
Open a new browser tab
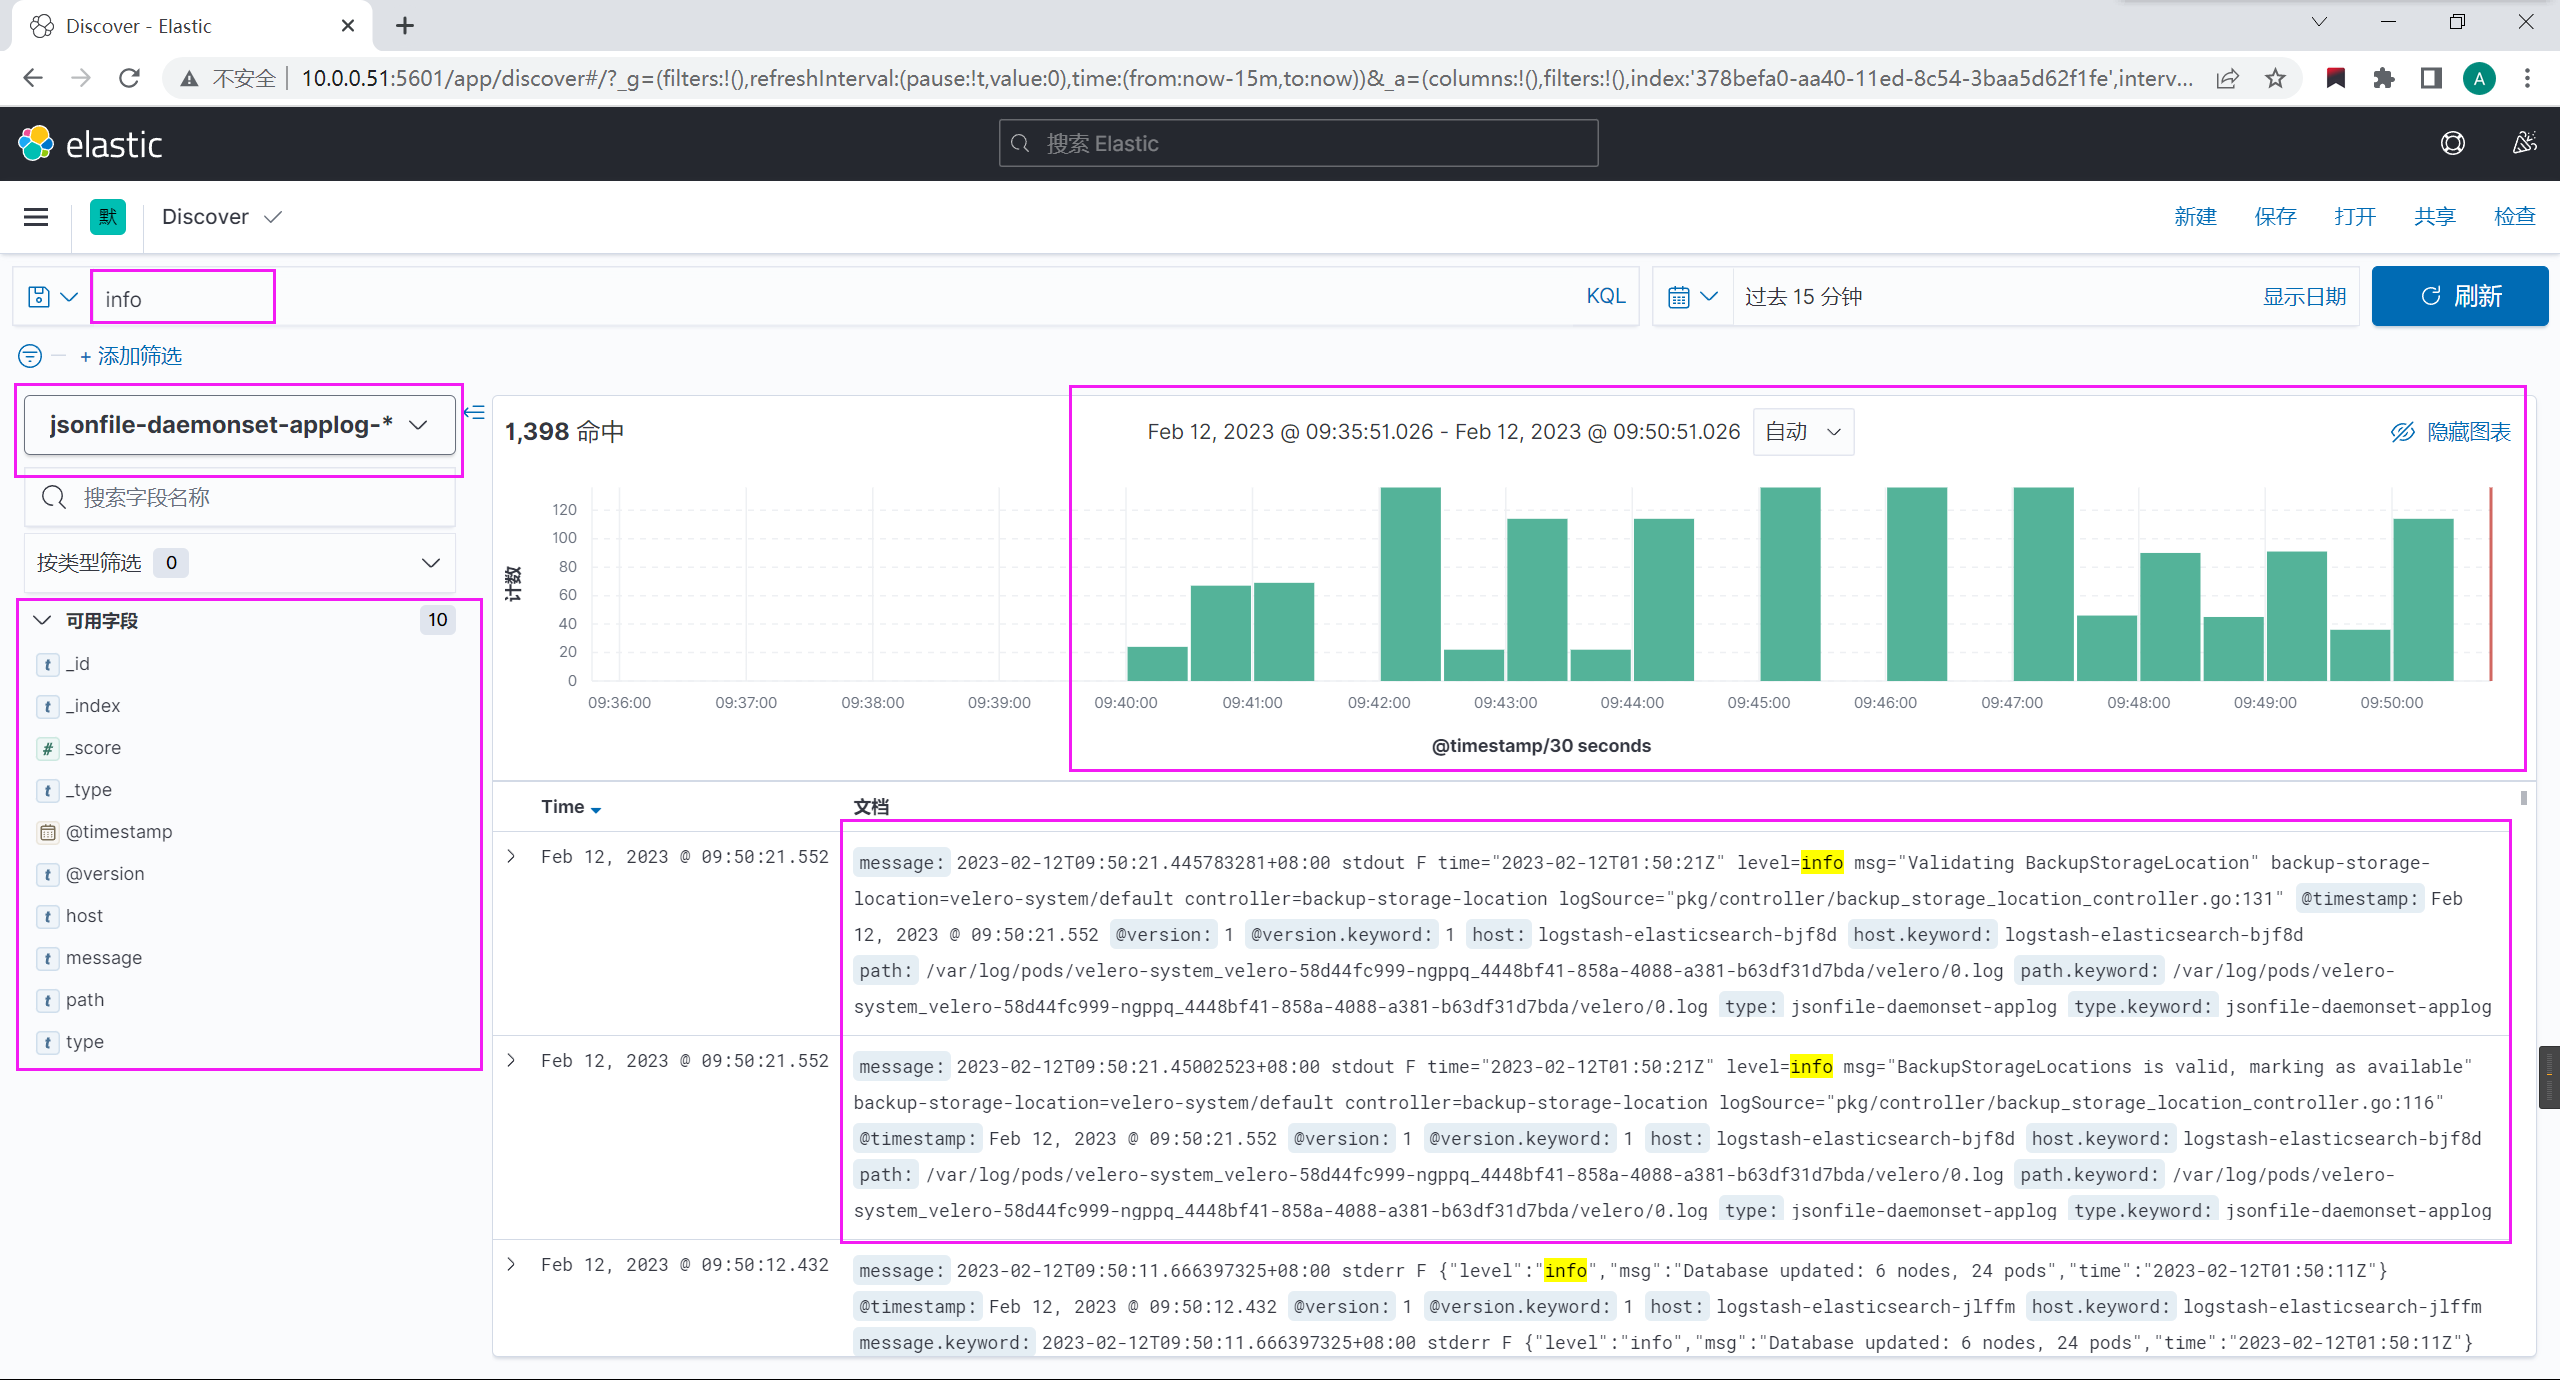[405, 26]
